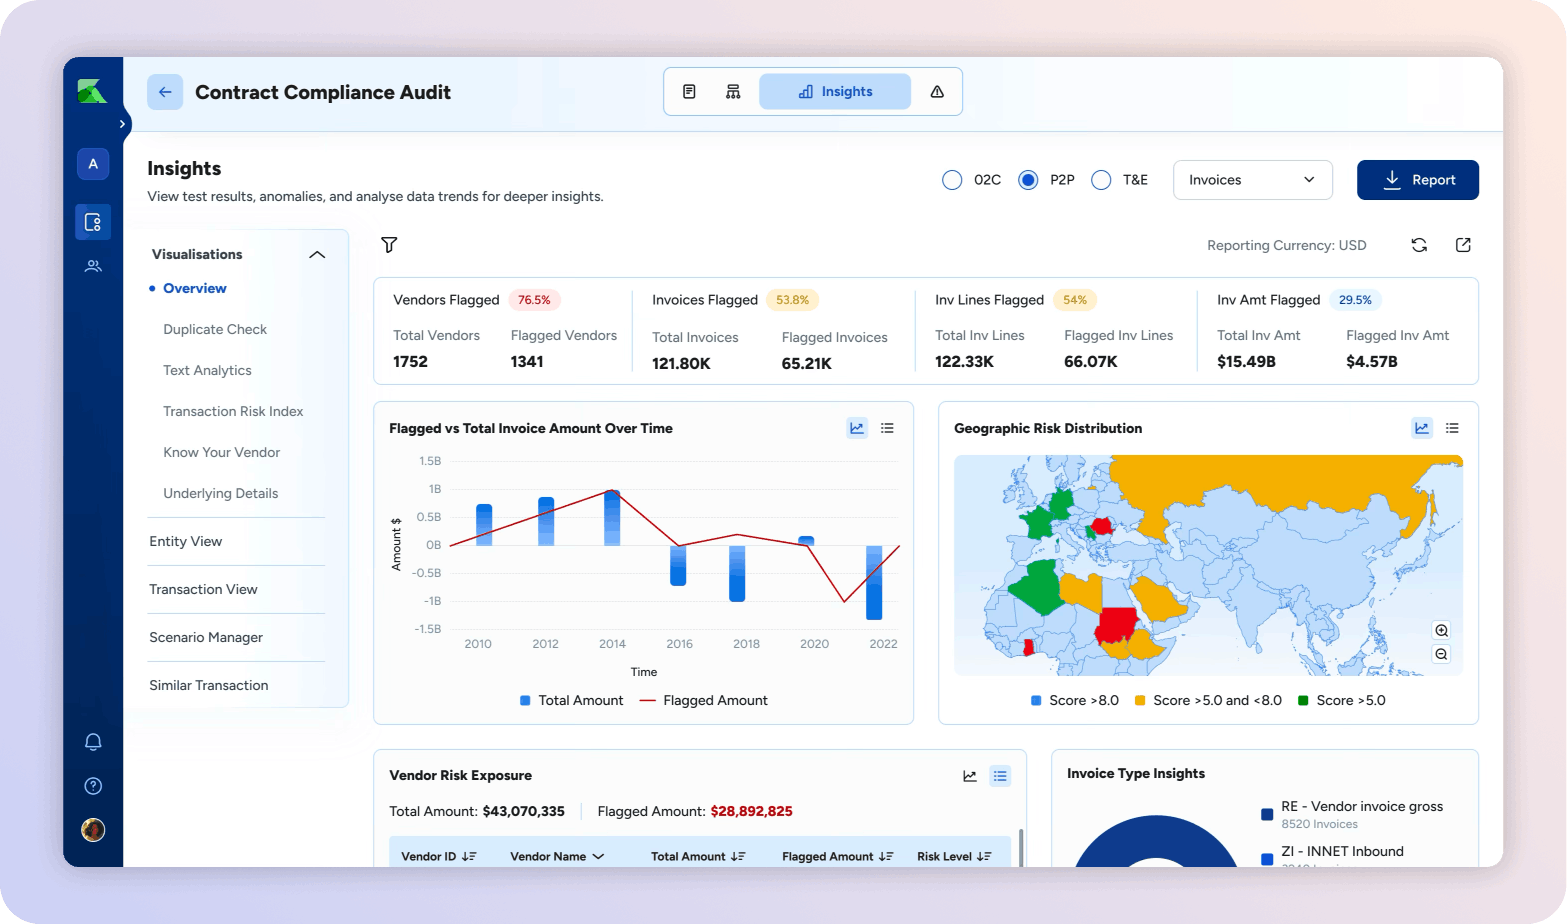
Task: Open notifications bell in sidebar
Action: click(93, 742)
